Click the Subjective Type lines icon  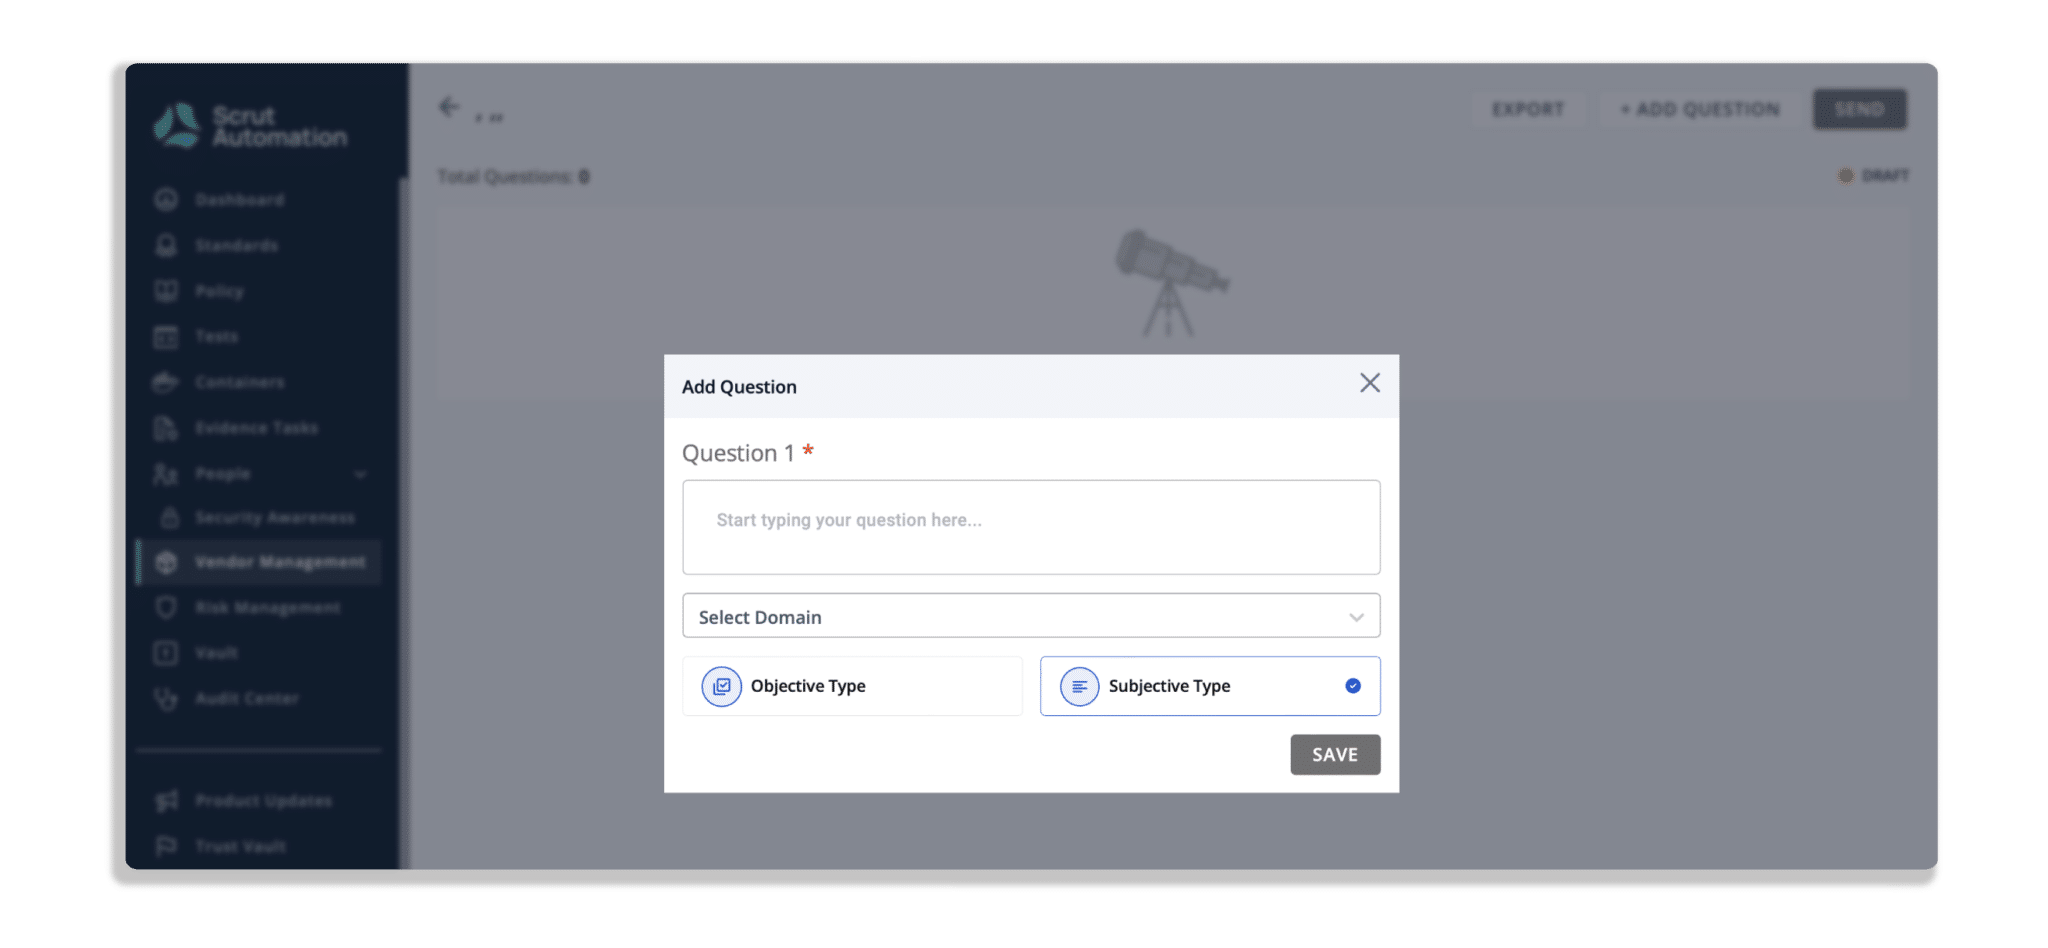pyautogui.click(x=1079, y=686)
